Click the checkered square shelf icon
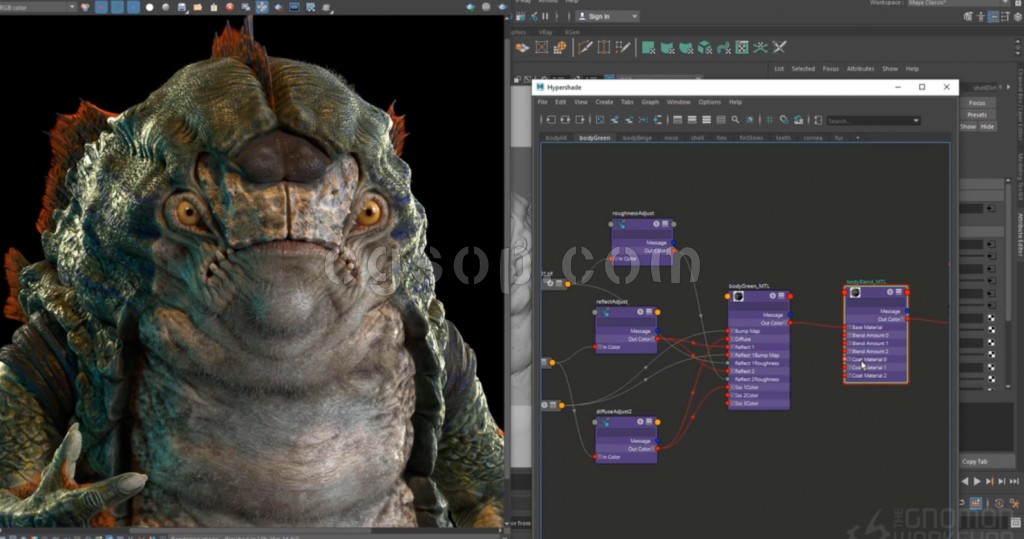 pos(742,47)
